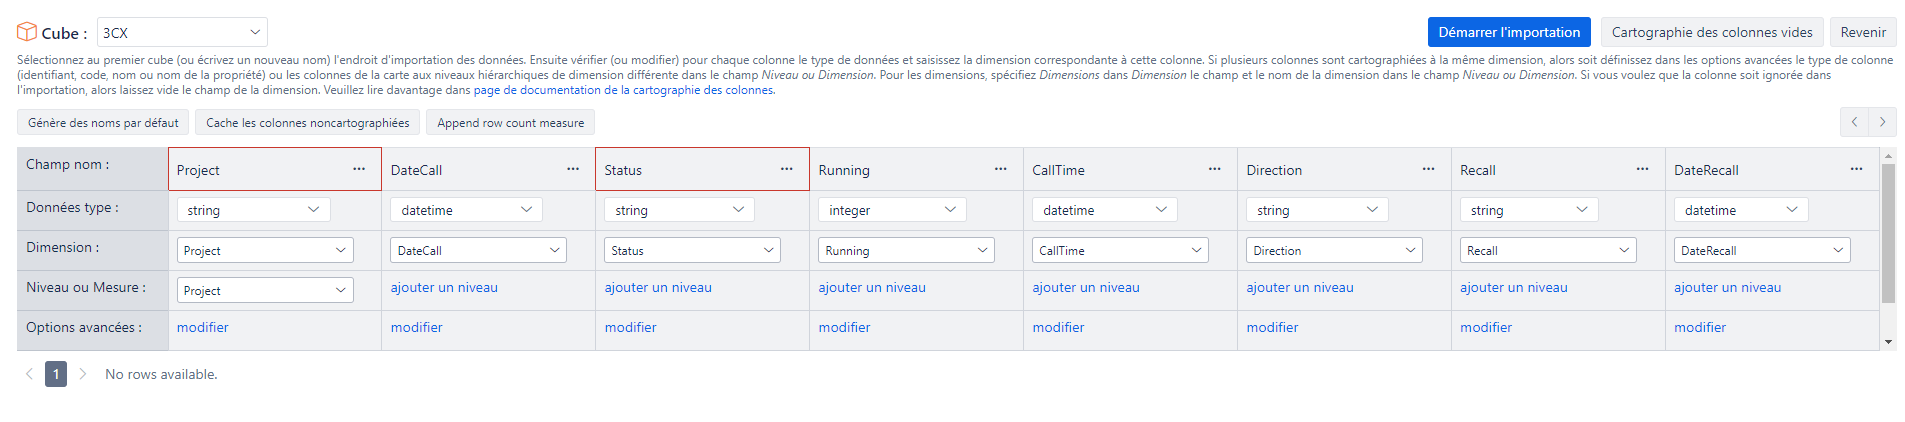Click modifier under the CallTime column
This screenshot has width=1905, height=422.
point(1059,327)
